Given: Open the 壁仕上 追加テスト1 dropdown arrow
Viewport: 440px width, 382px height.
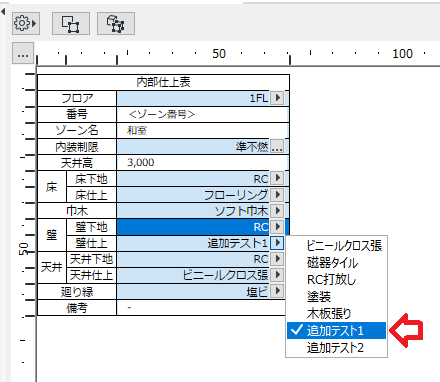Looking at the screenshot, I should click(x=277, y=243).
